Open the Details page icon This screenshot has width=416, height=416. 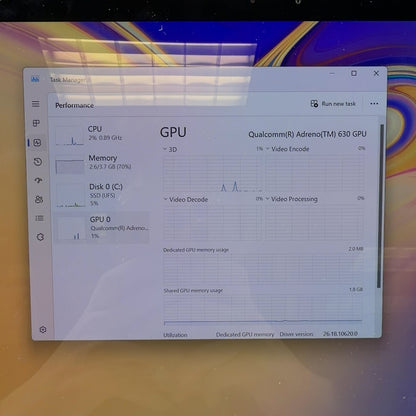pyautogui.click(x=40, y=218)
